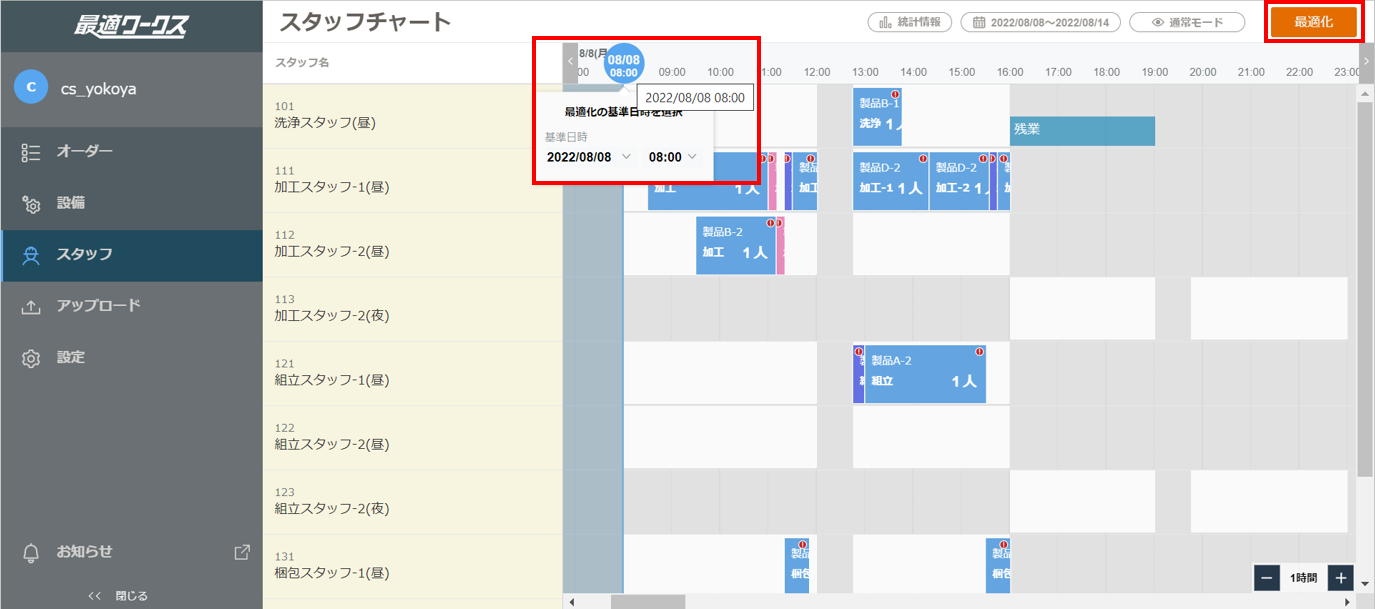Viewport: 1375px width, 609px height.
Task: Select staff row 123 組立スタッフ-2(夜)
Action: pos(413,502)
